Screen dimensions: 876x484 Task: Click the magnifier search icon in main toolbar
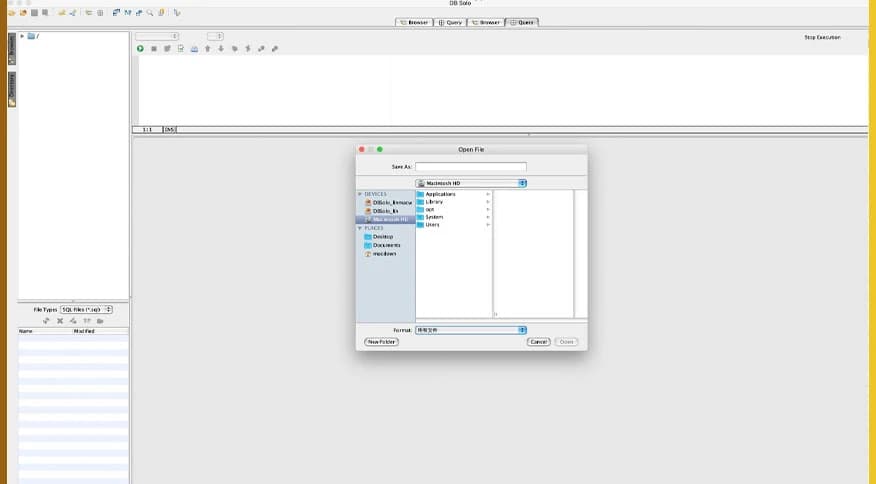pos(150,13)
